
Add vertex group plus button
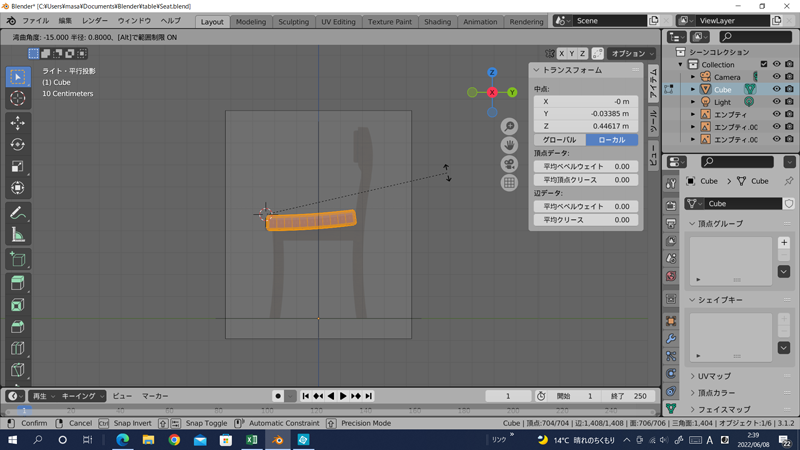point(784,242)
